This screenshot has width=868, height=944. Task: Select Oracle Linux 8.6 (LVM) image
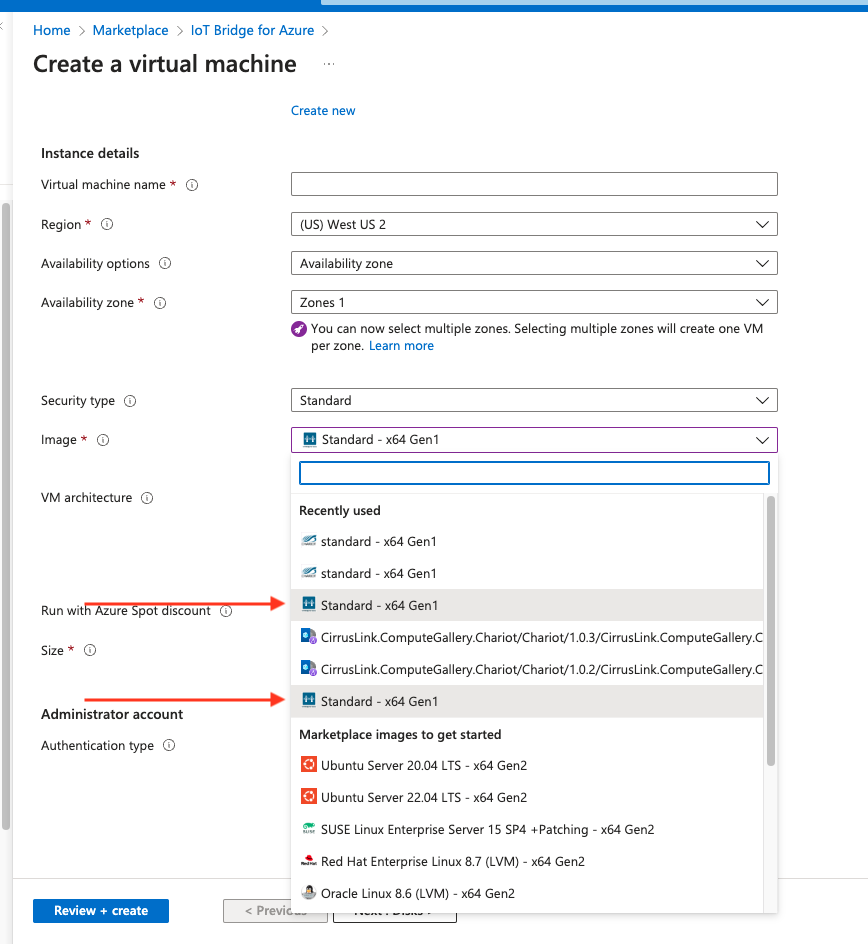(417, 894)
